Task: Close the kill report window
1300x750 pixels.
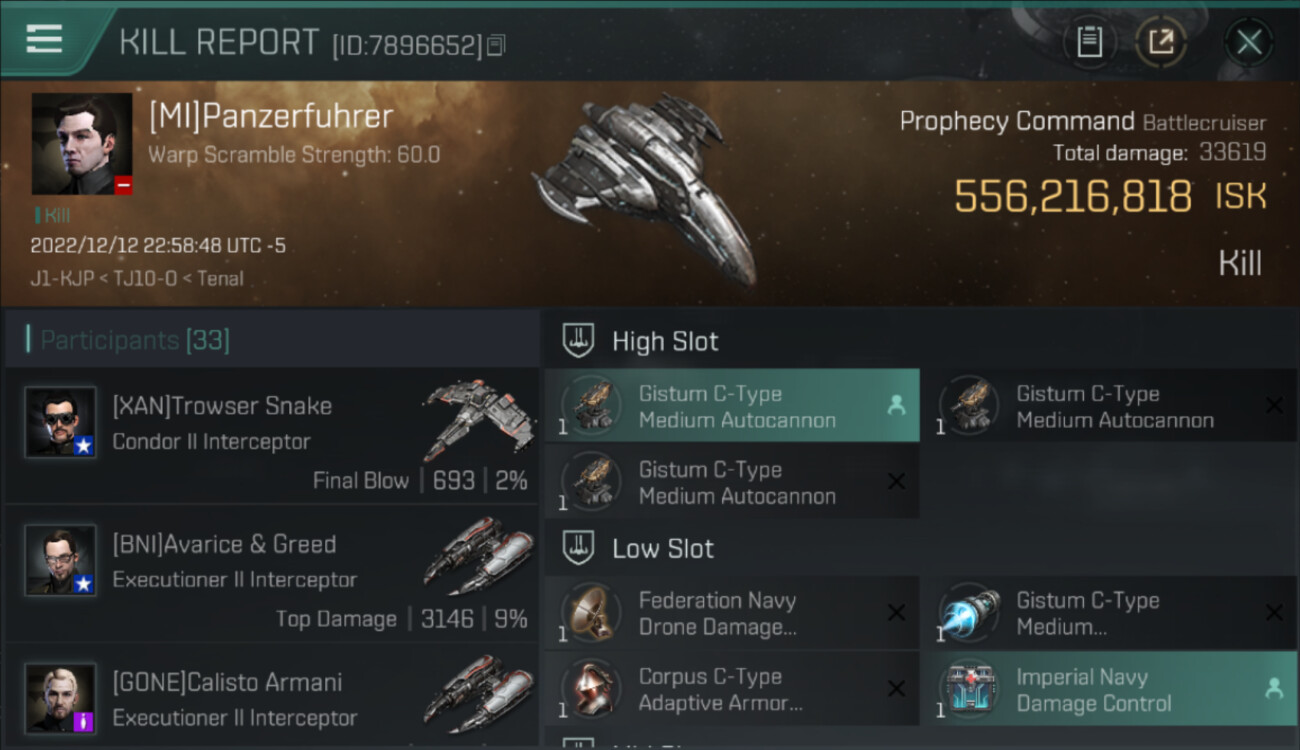Action: tap(1248, 42)
